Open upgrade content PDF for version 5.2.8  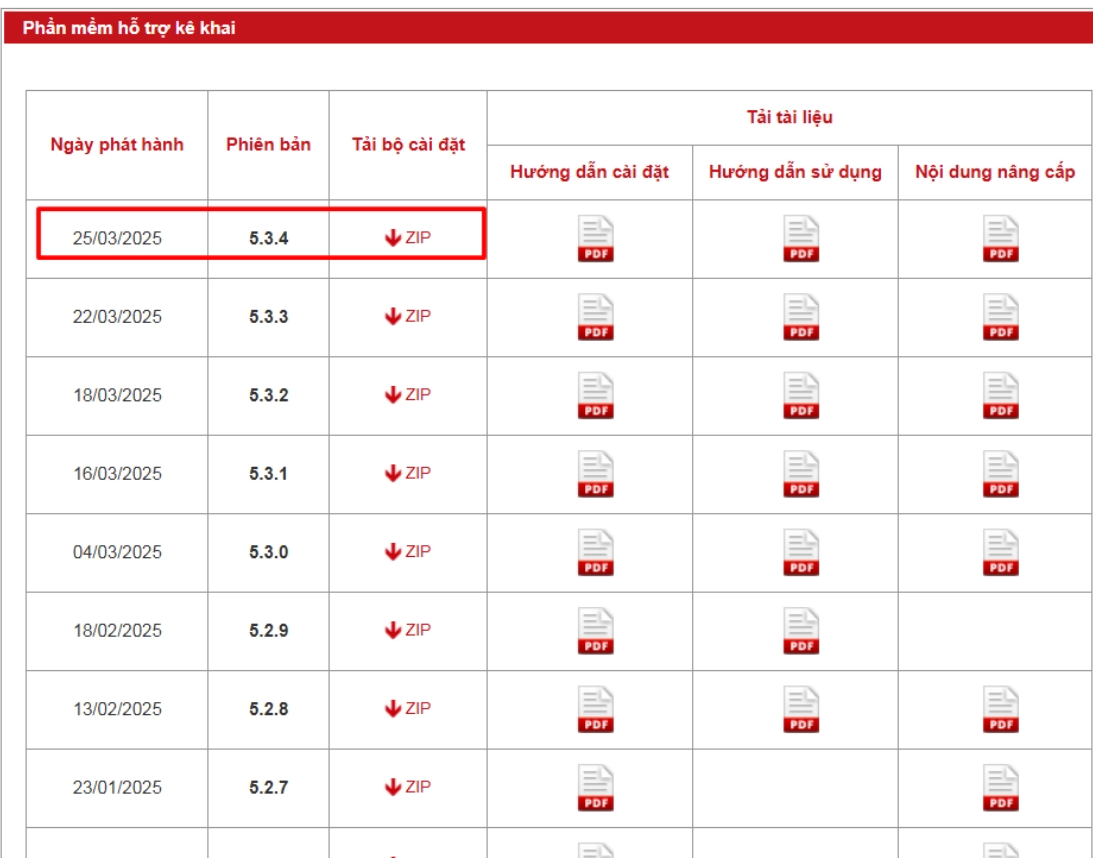pyautogui.click(x=1000, y=709)
